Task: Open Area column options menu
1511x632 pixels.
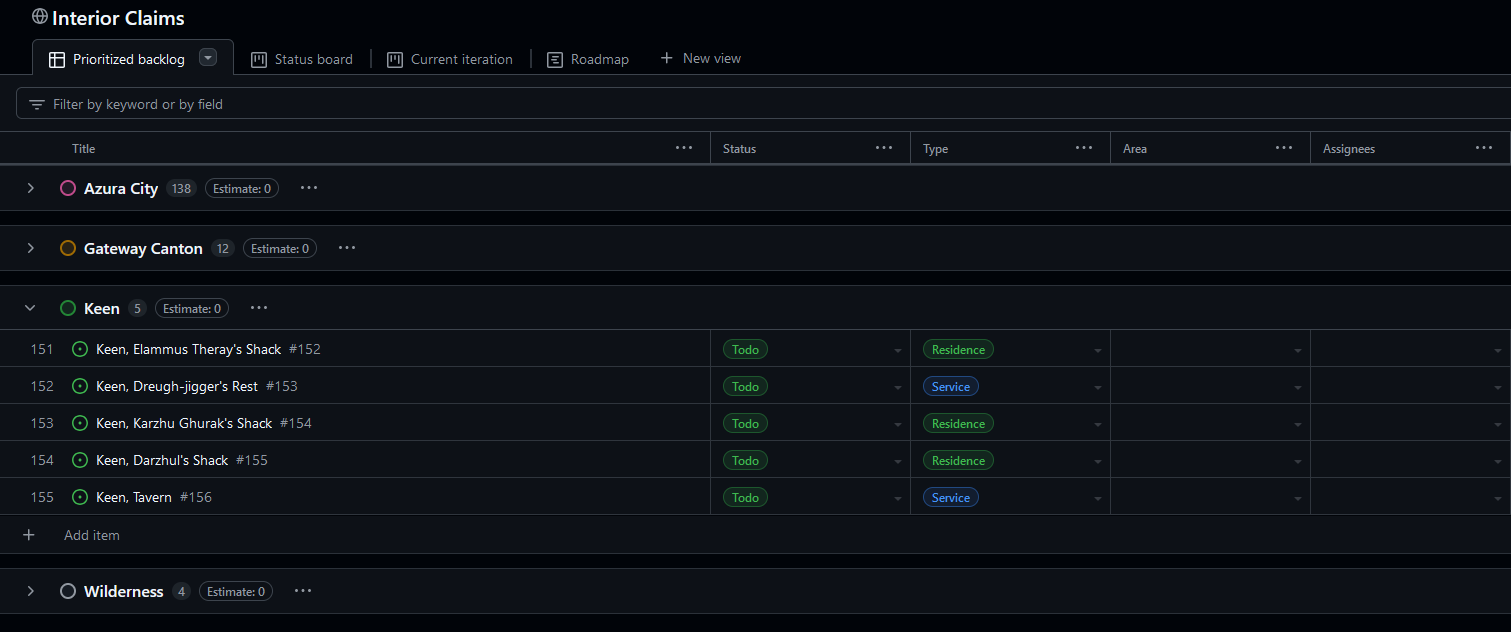Action: tap(1284, 148)
